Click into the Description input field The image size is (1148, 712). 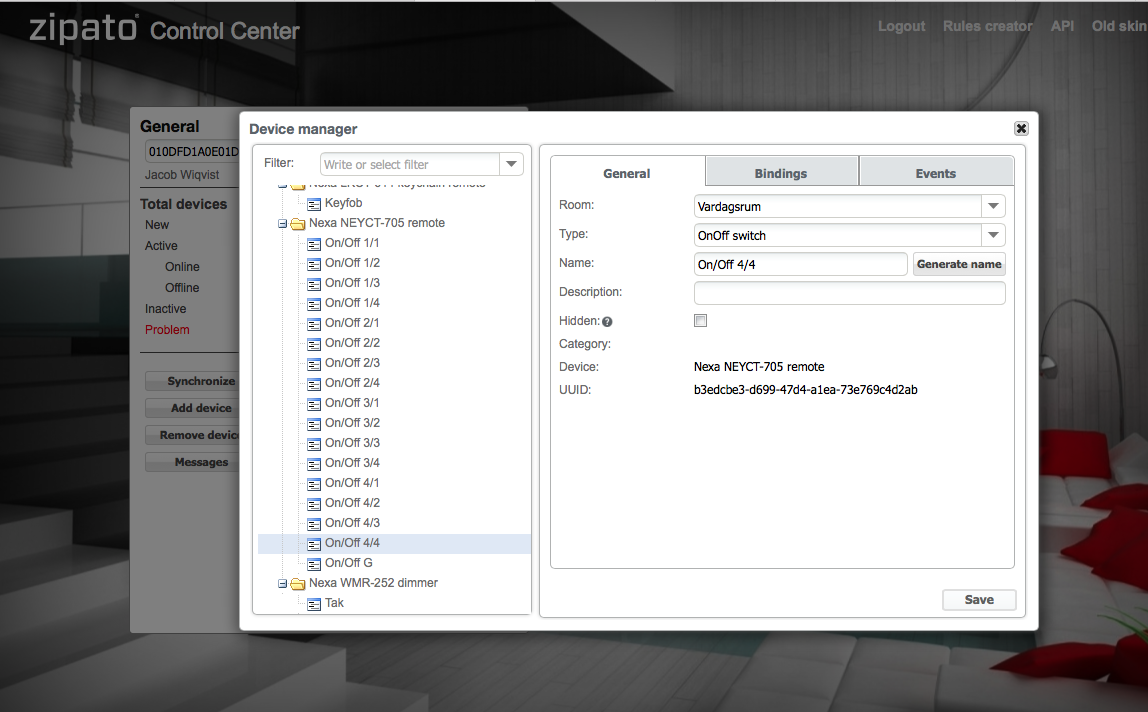[x=849, y=292]
